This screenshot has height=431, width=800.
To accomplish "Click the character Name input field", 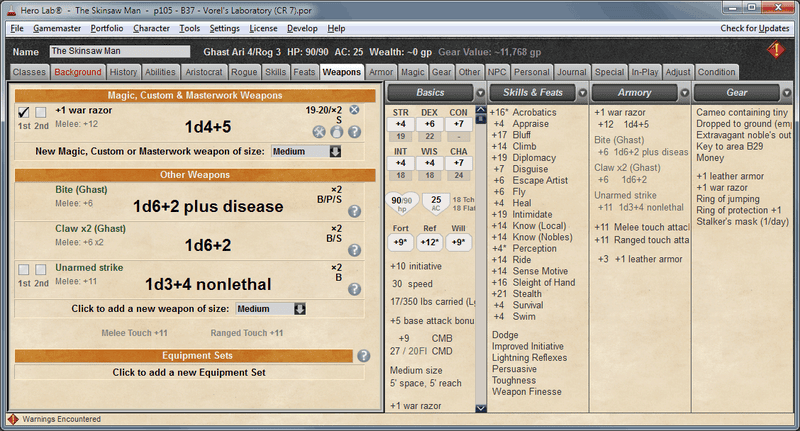I will point(120,51).
